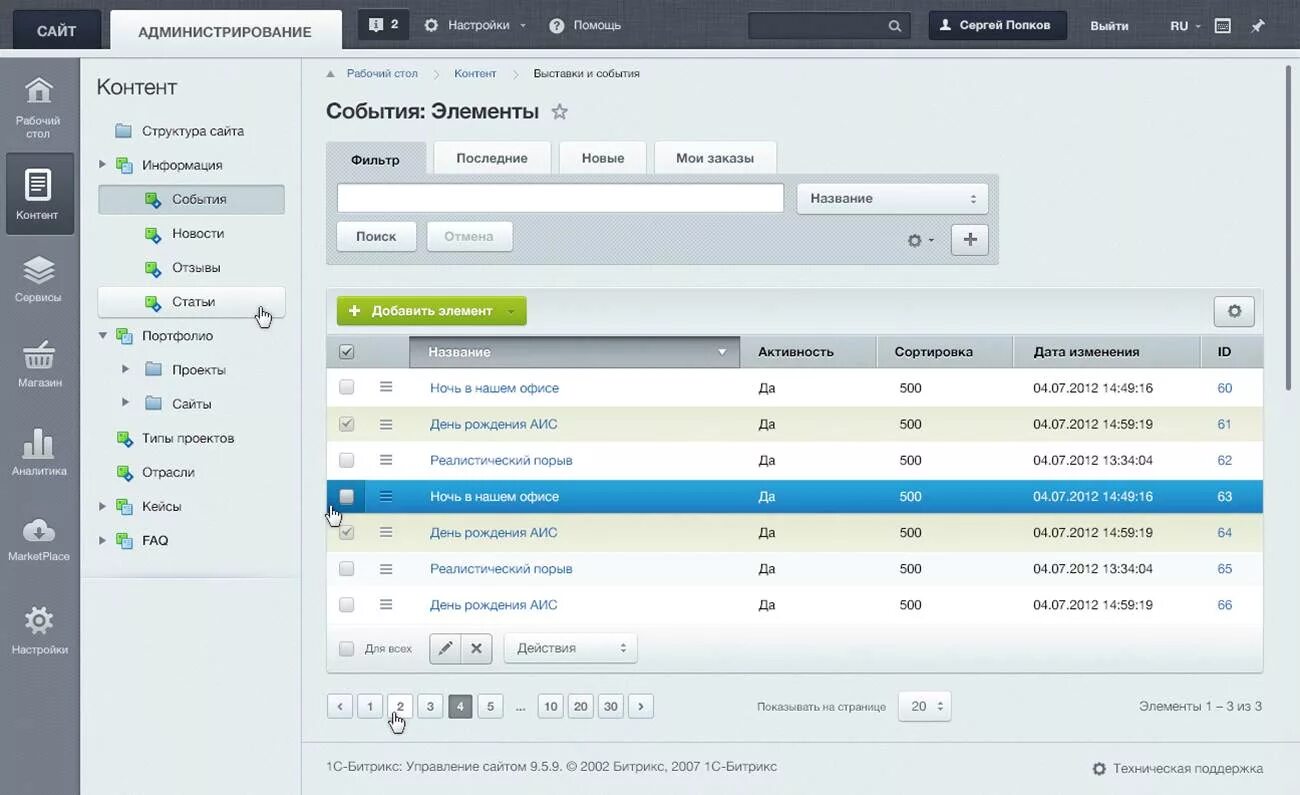Image resolution: width=1300 pixels, height=795 pixels.
Task: Open the Магазин basket section
Action: 38,364
